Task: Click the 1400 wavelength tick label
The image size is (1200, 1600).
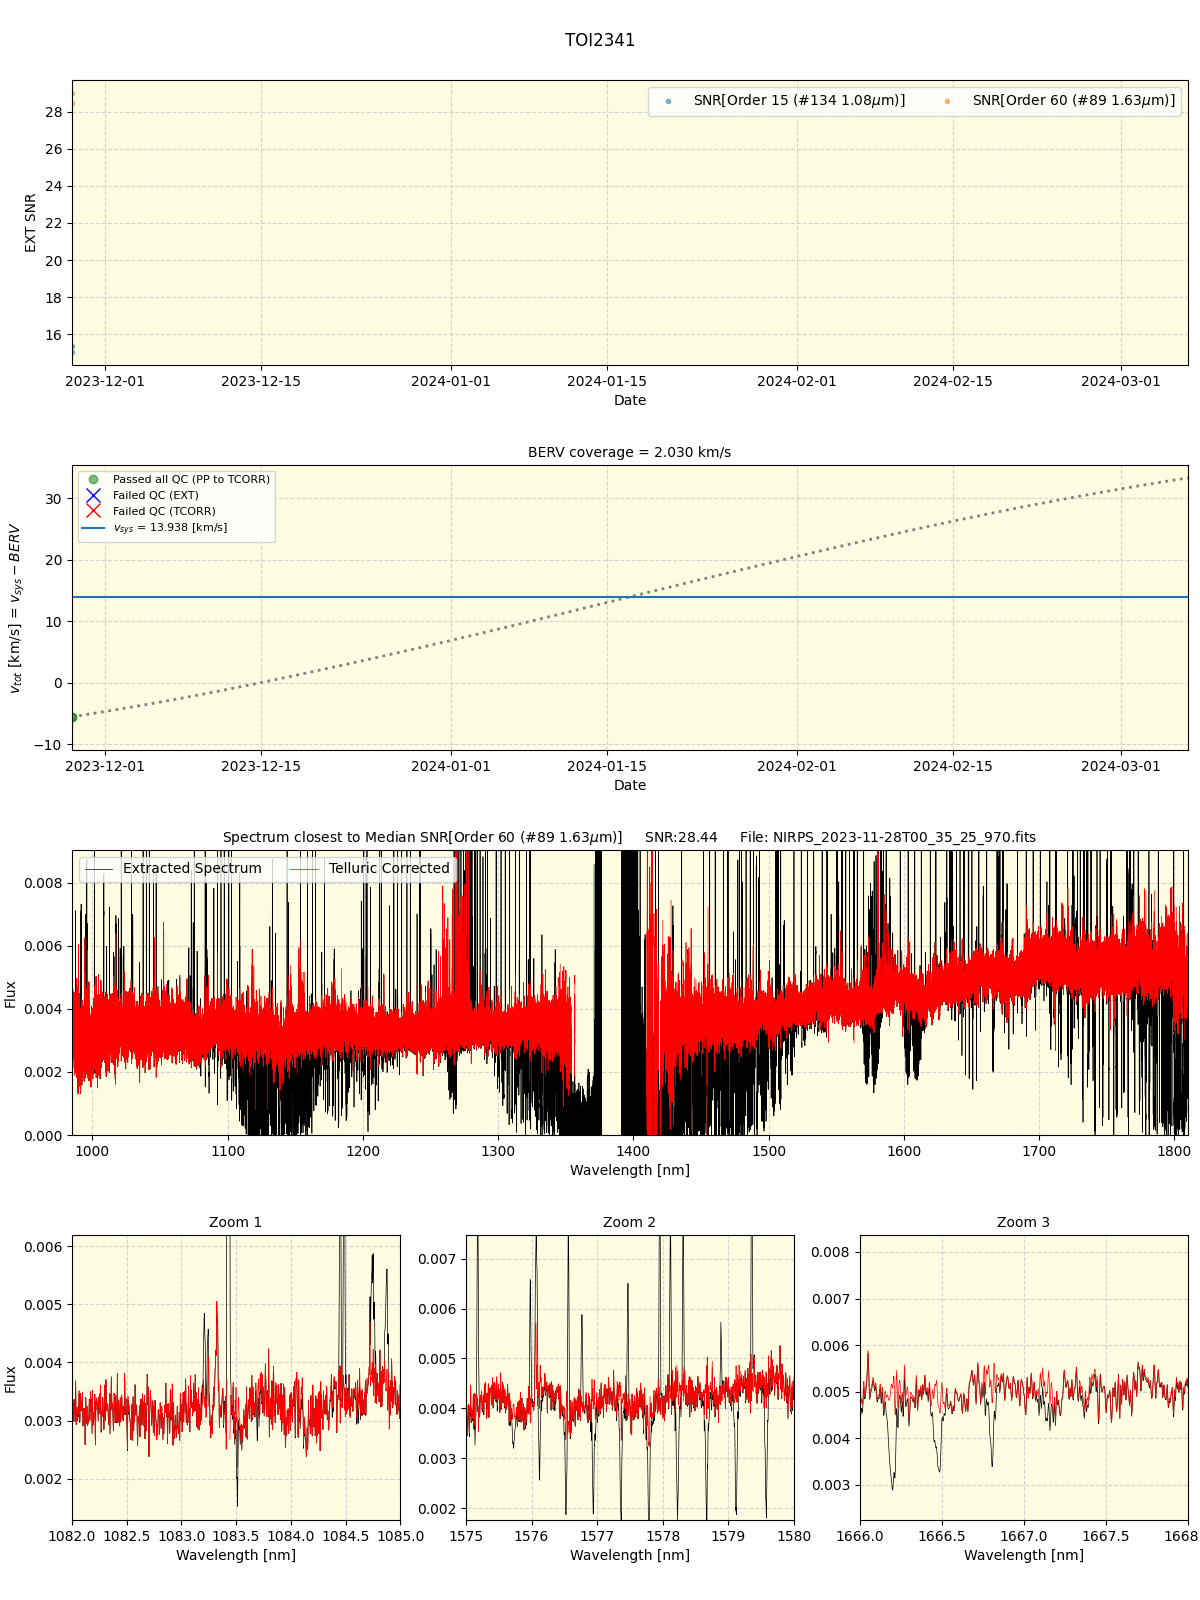Action: pyautogui.click(x=633, y=1151)
